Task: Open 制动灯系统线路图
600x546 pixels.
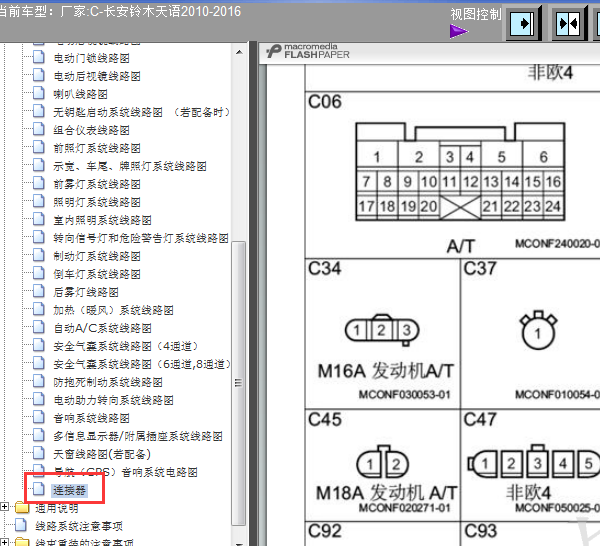Action: [97, 256]
